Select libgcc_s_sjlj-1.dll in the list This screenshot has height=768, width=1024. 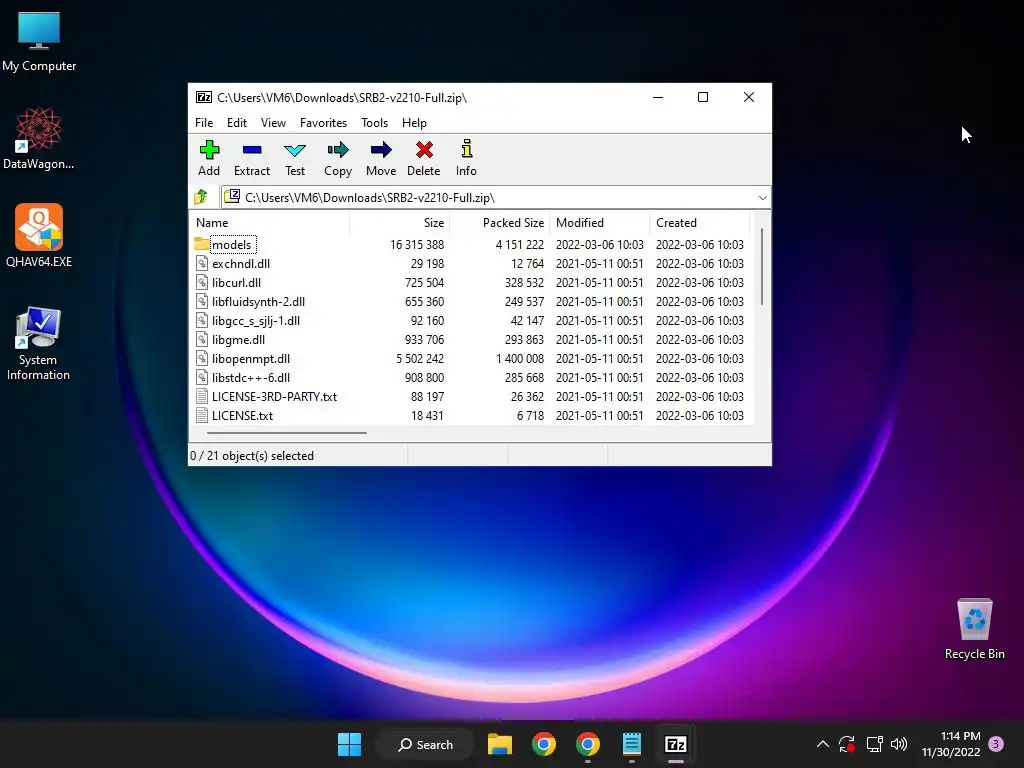(x=472, y=320)
